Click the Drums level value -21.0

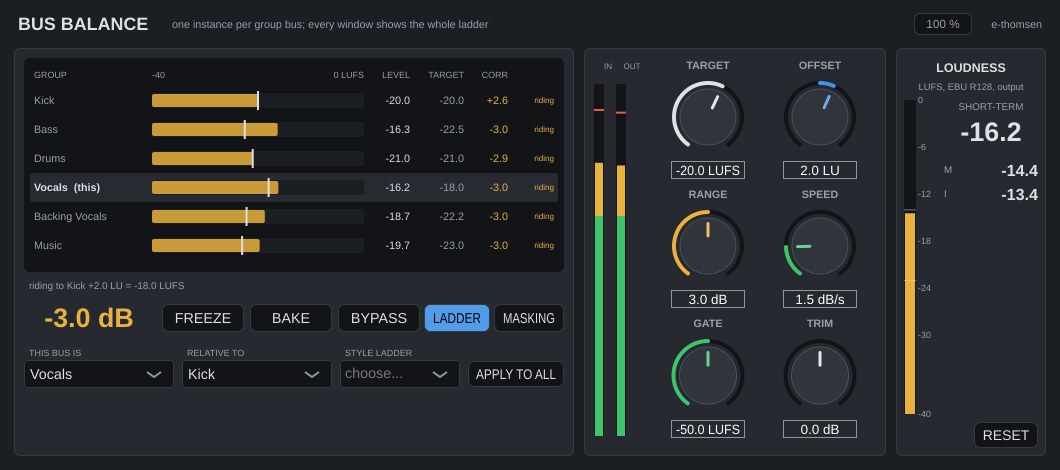point(398,158)
